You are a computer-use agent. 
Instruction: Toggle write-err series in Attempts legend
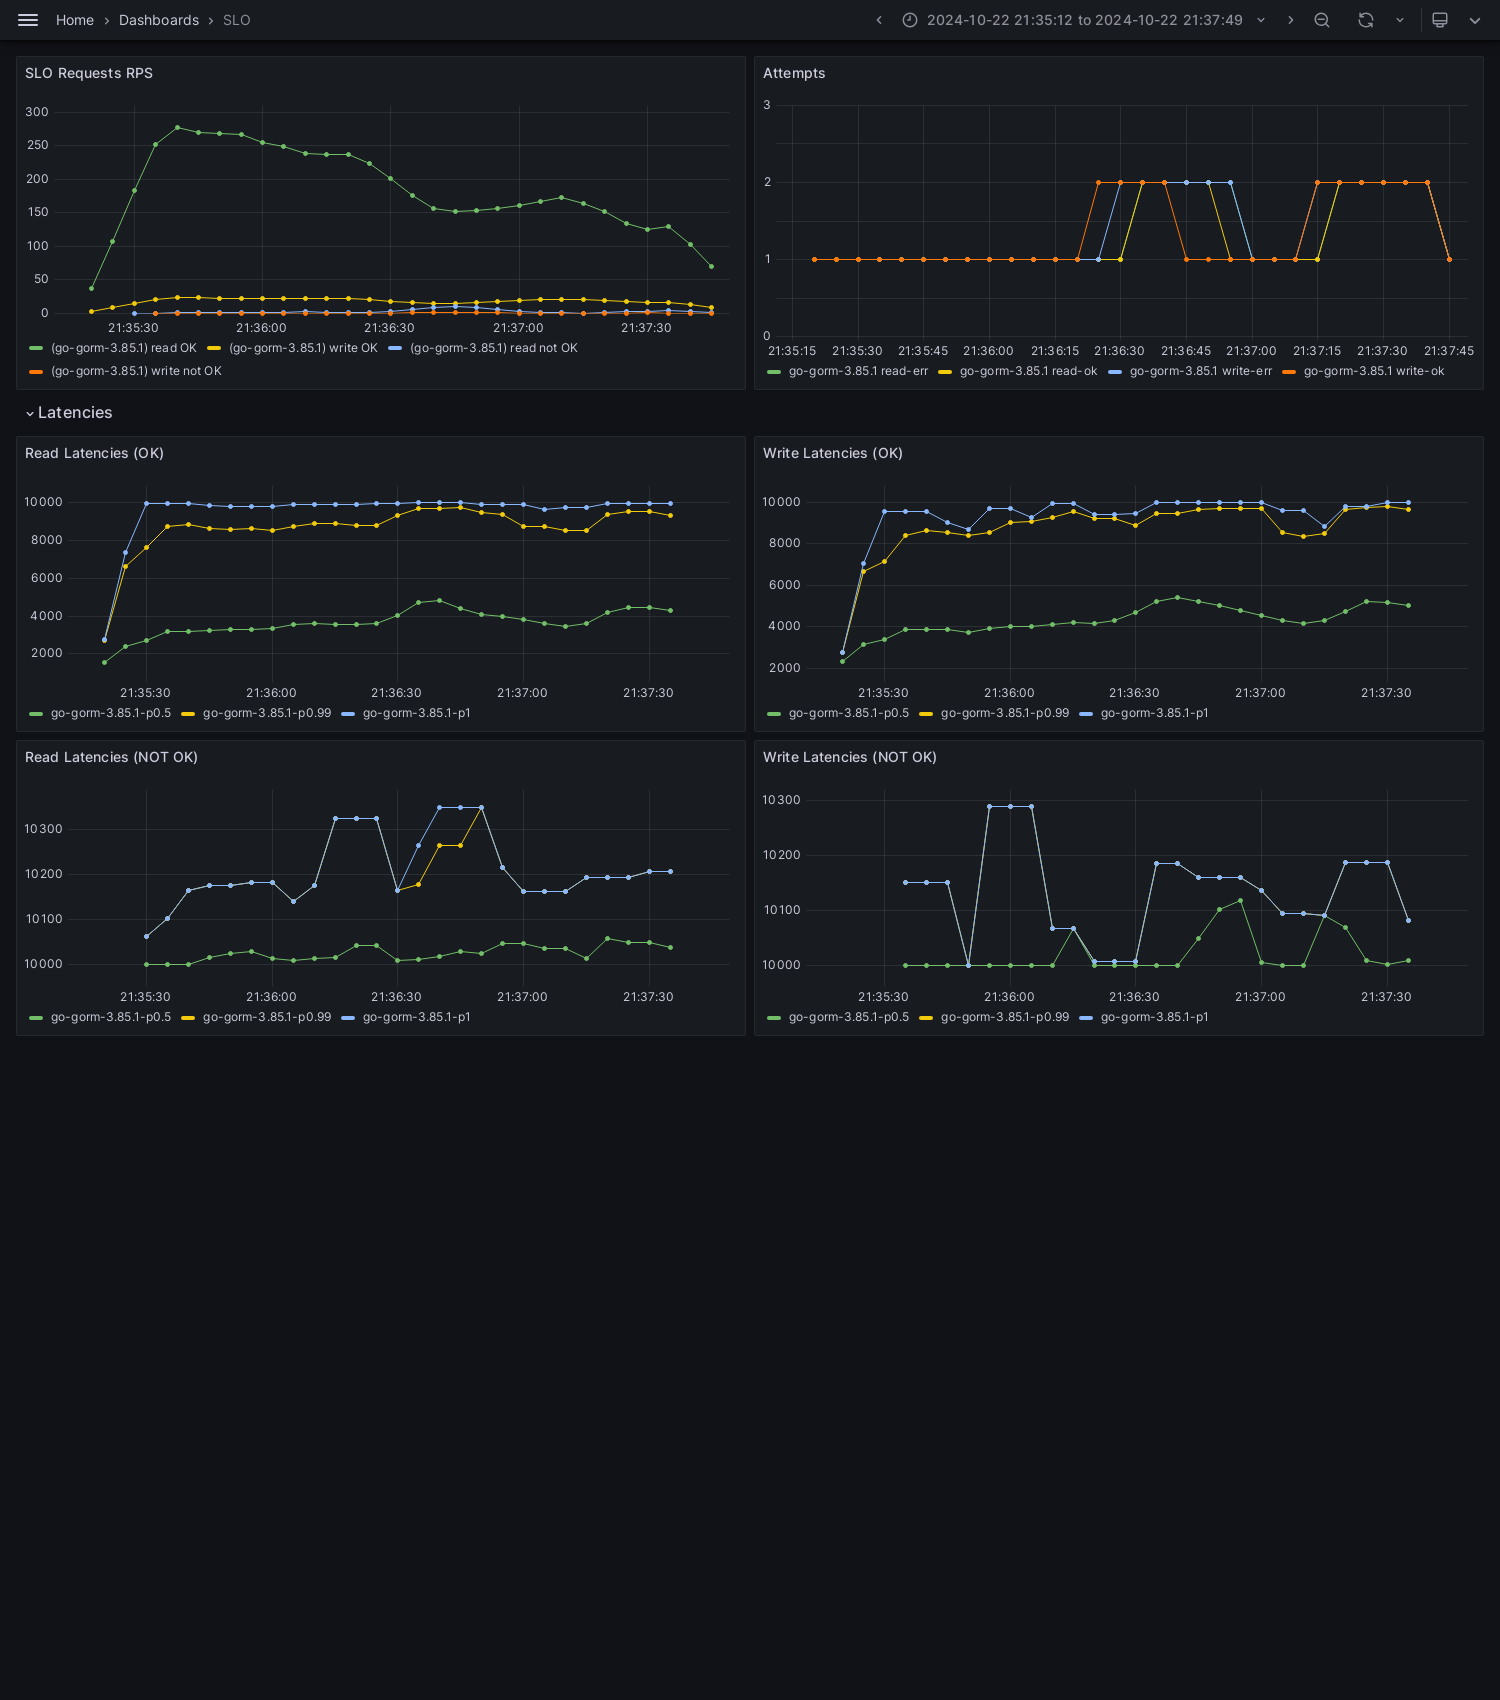pyautogui.click(x=1201, y=371)
